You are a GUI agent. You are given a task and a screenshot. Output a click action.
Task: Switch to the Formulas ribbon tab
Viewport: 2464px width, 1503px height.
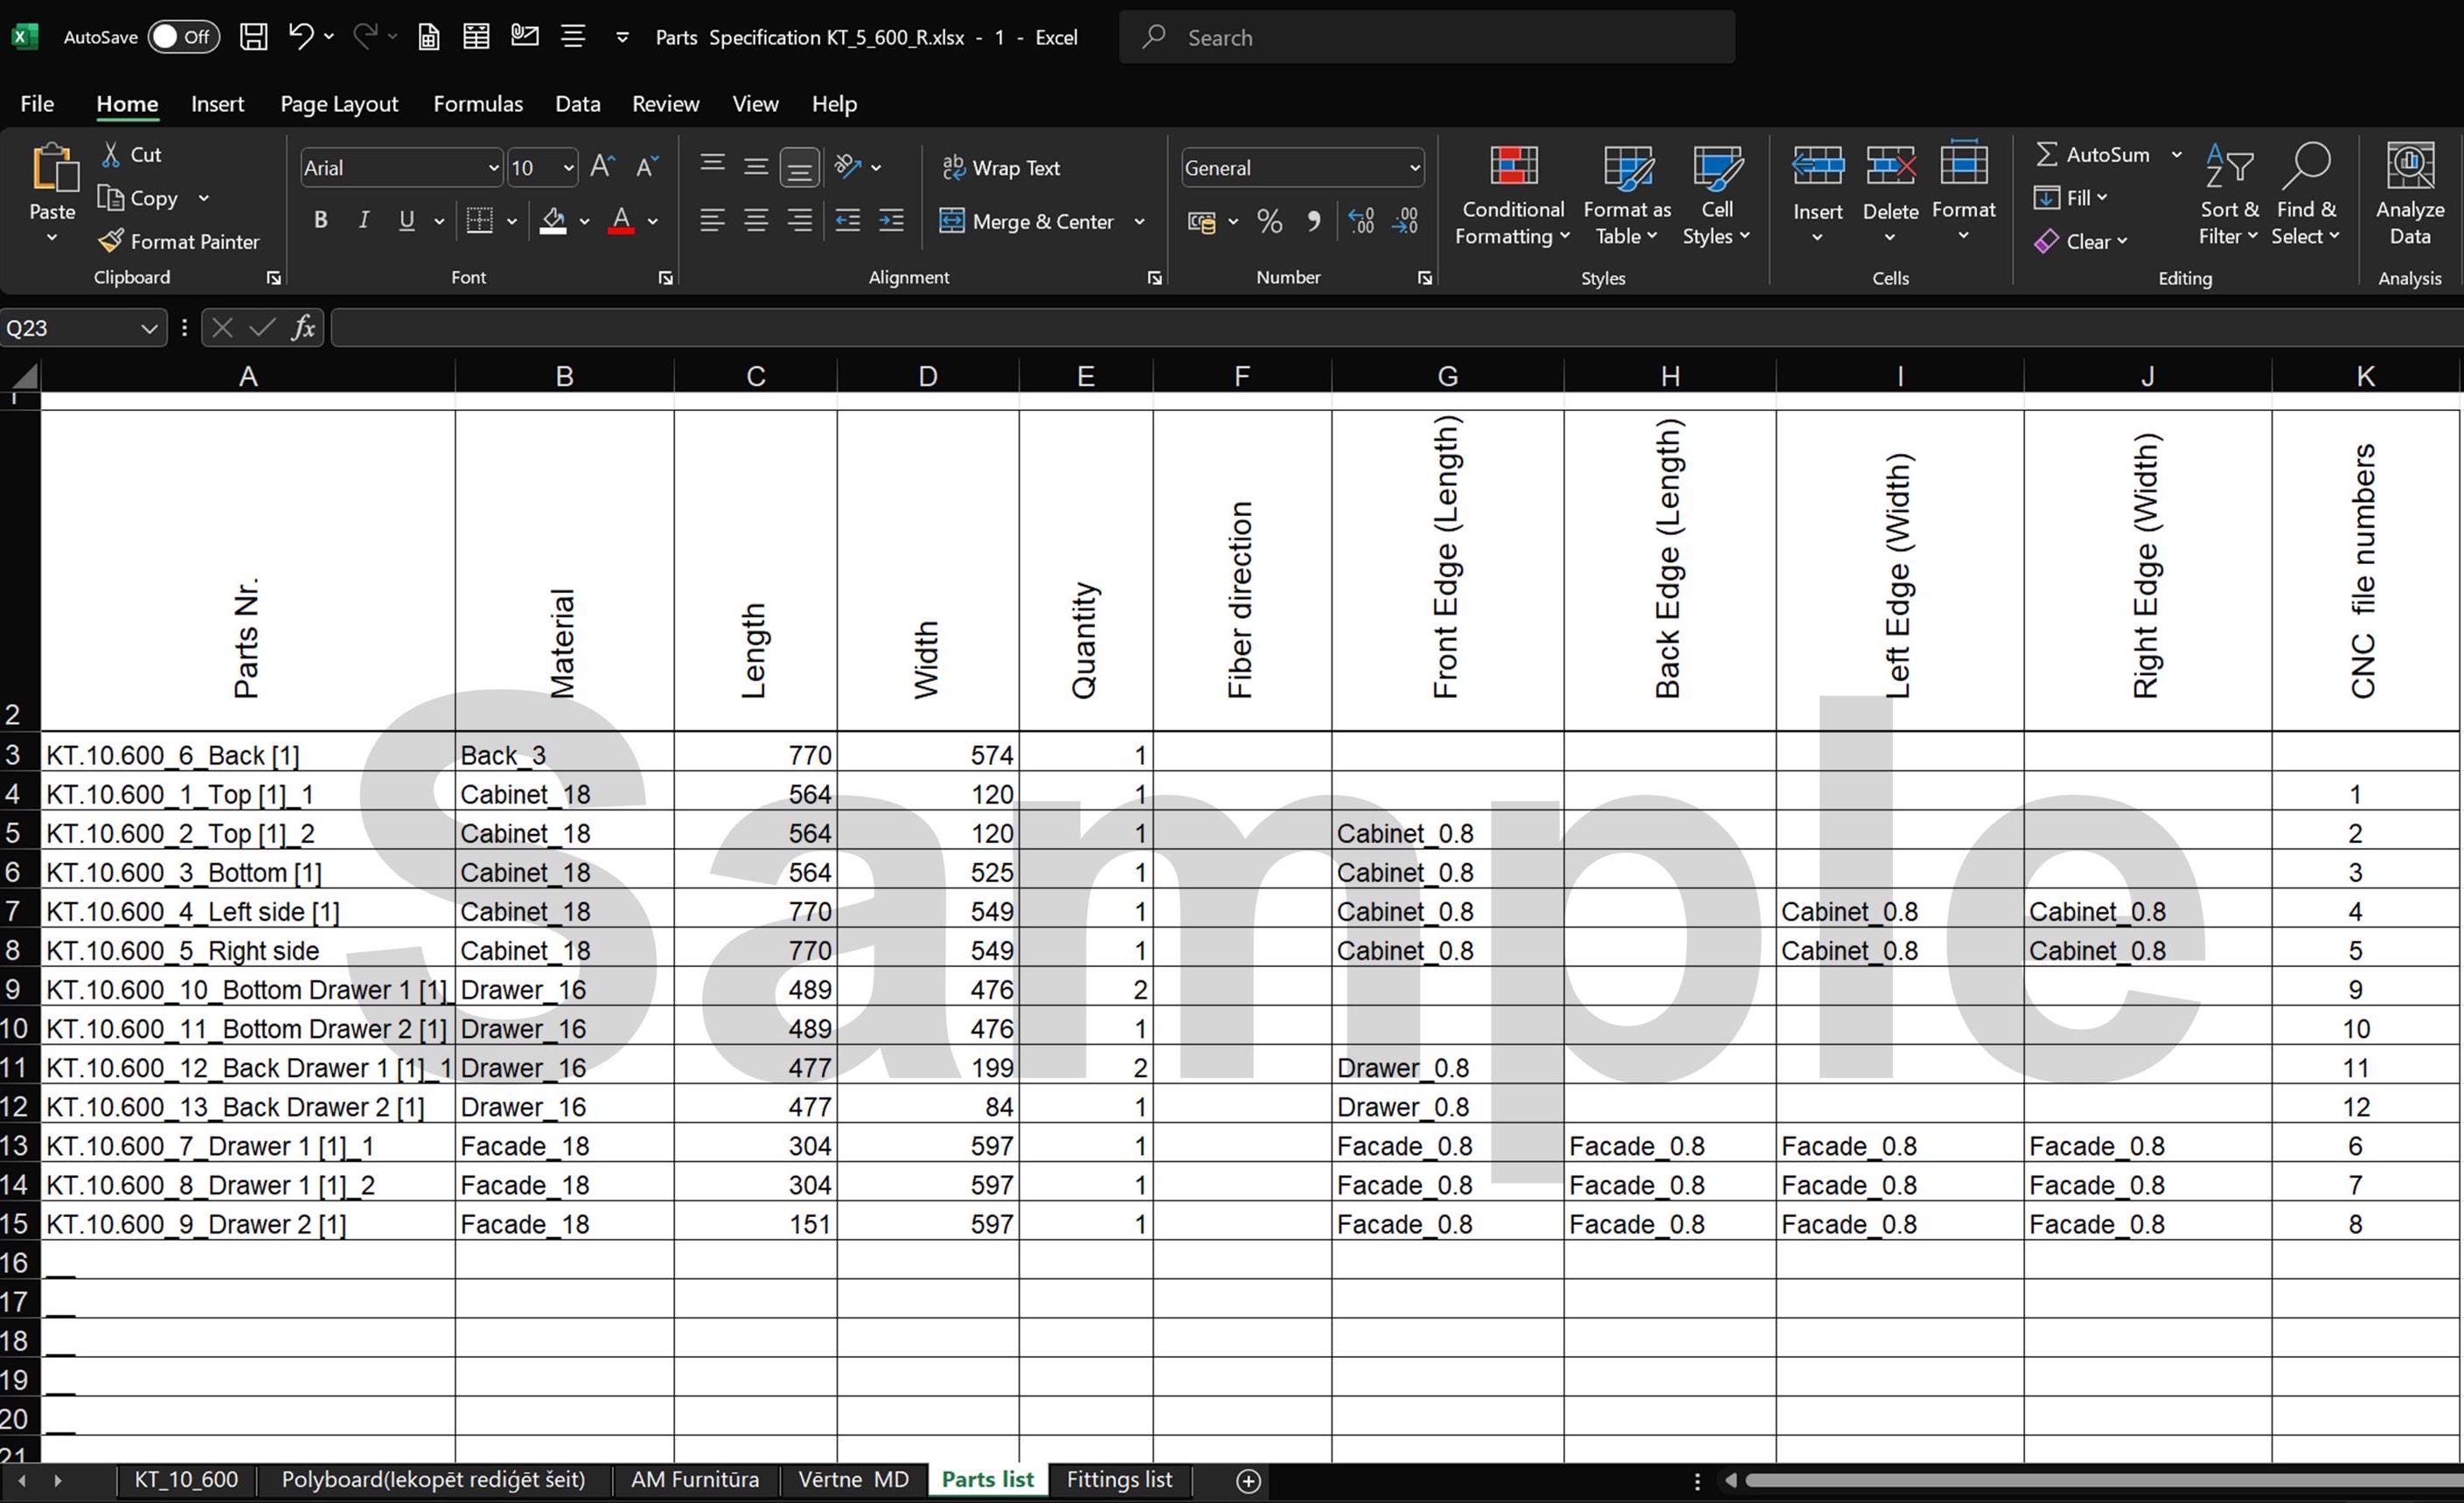478,104
